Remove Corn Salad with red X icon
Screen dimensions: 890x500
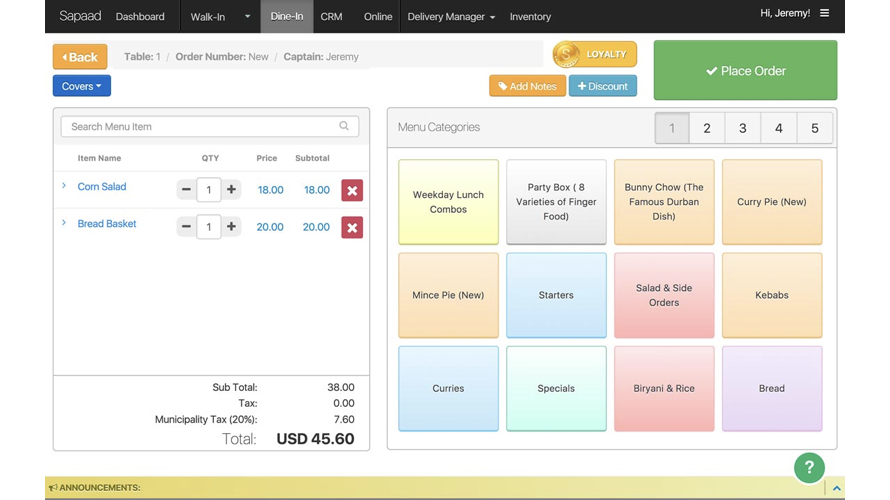coord(352,190)
